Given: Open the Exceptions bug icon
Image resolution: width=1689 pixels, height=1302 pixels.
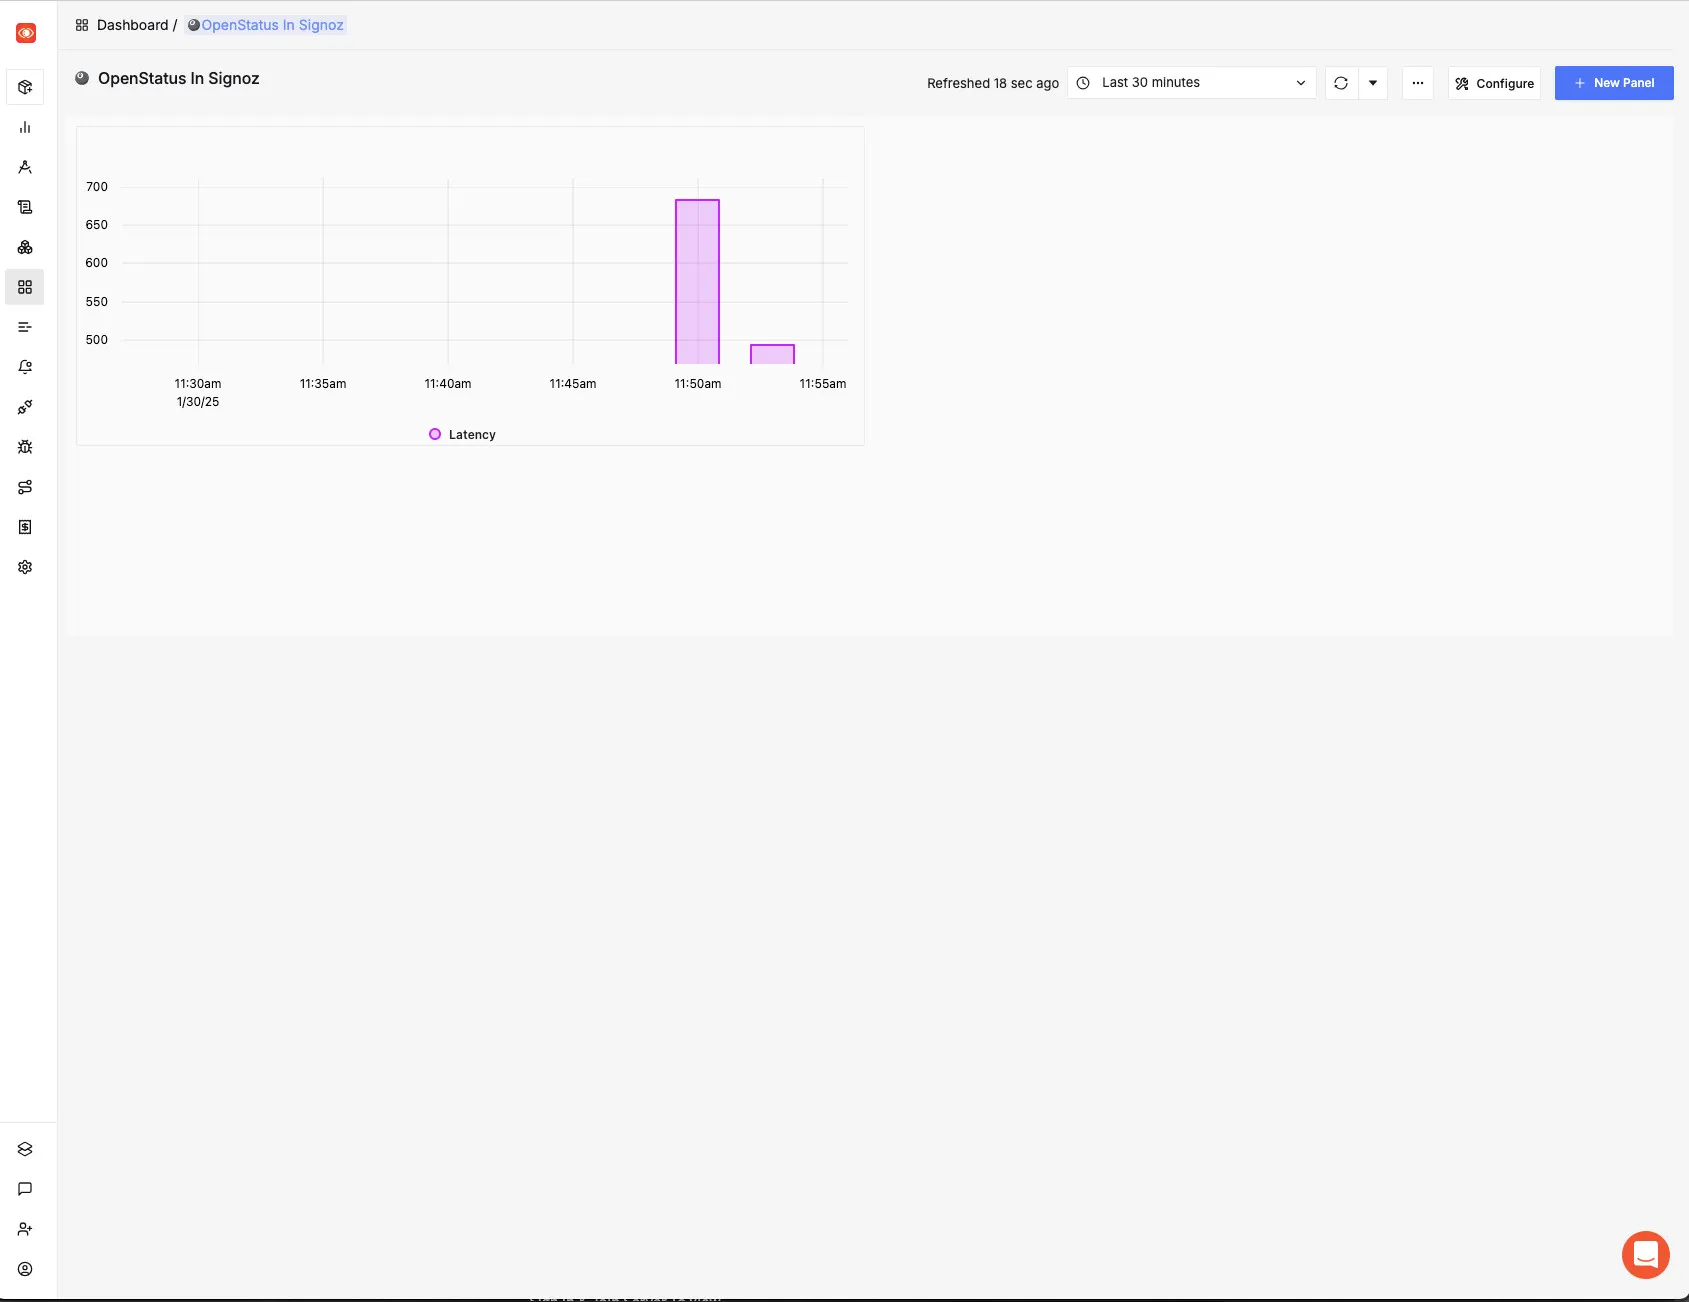Looking at the screenshot, I should (x=26, y=447).
